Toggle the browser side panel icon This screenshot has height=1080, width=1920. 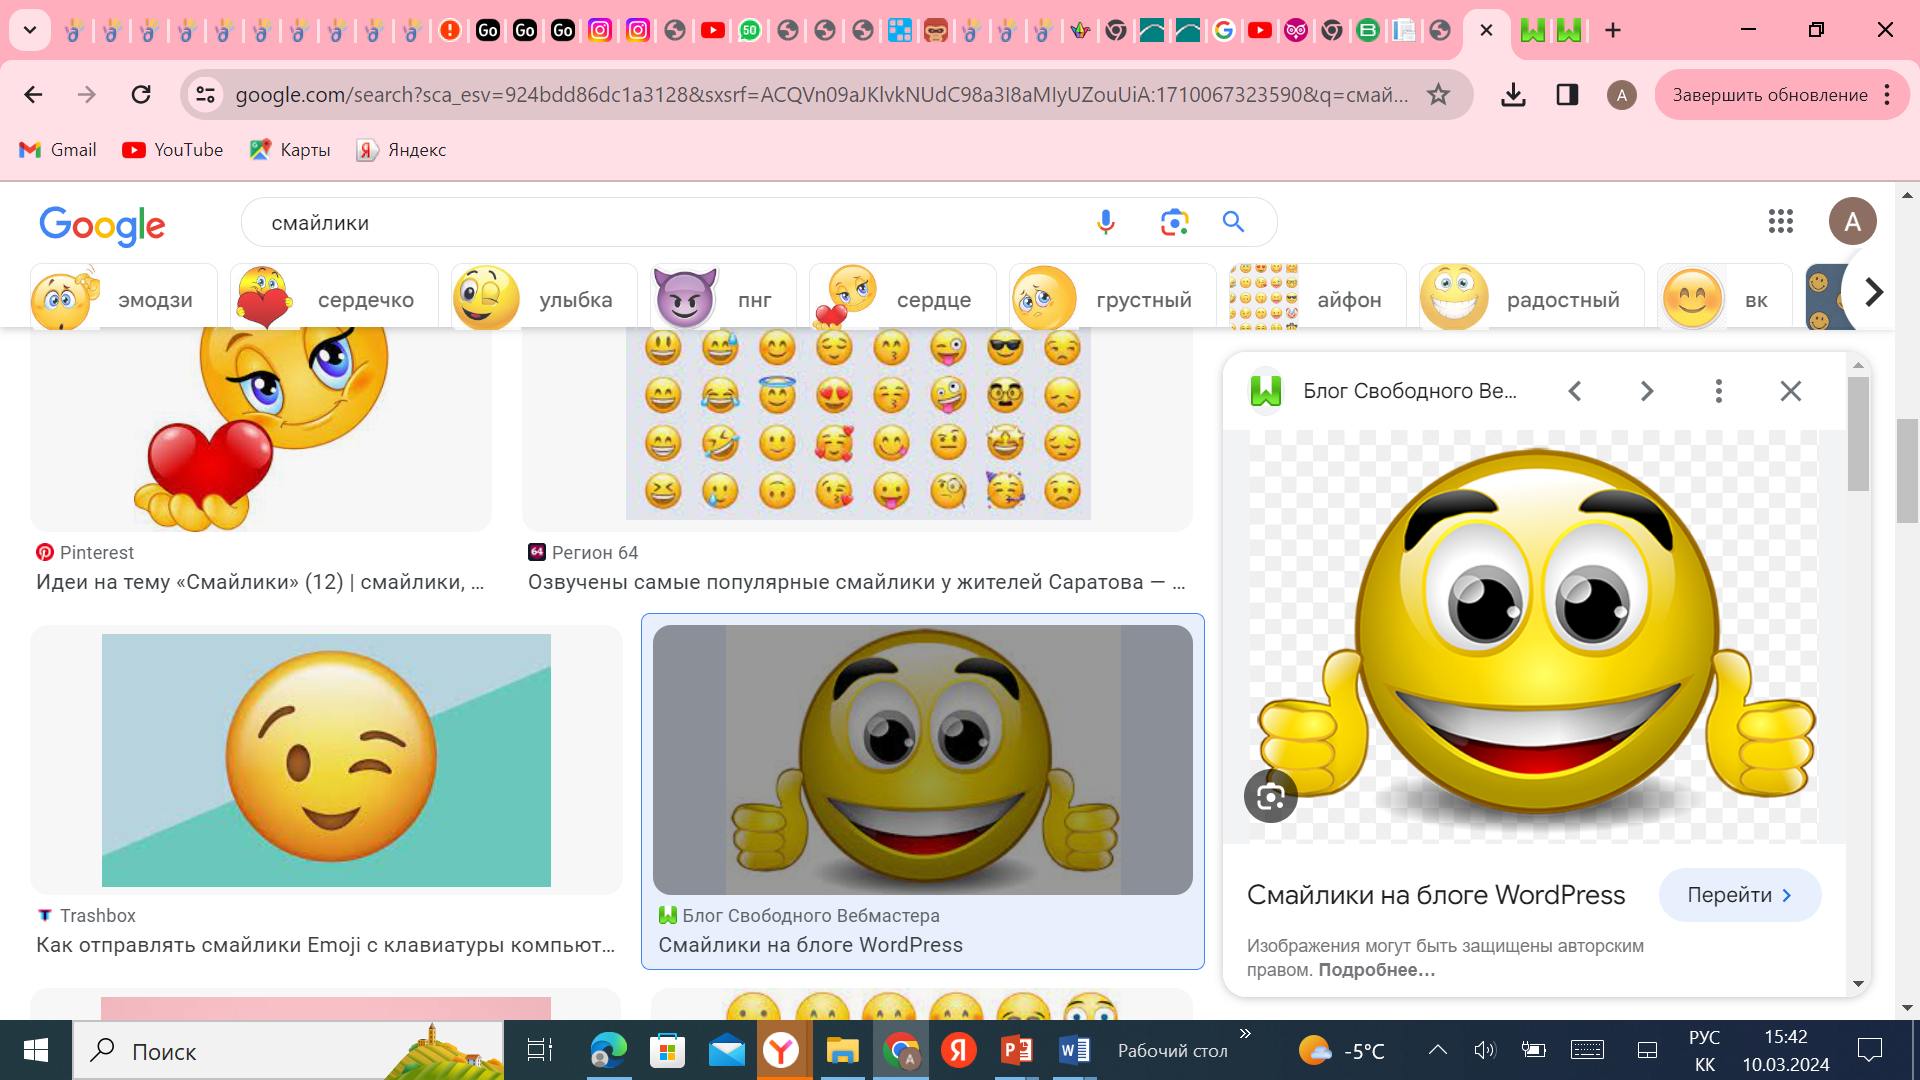1567,95
